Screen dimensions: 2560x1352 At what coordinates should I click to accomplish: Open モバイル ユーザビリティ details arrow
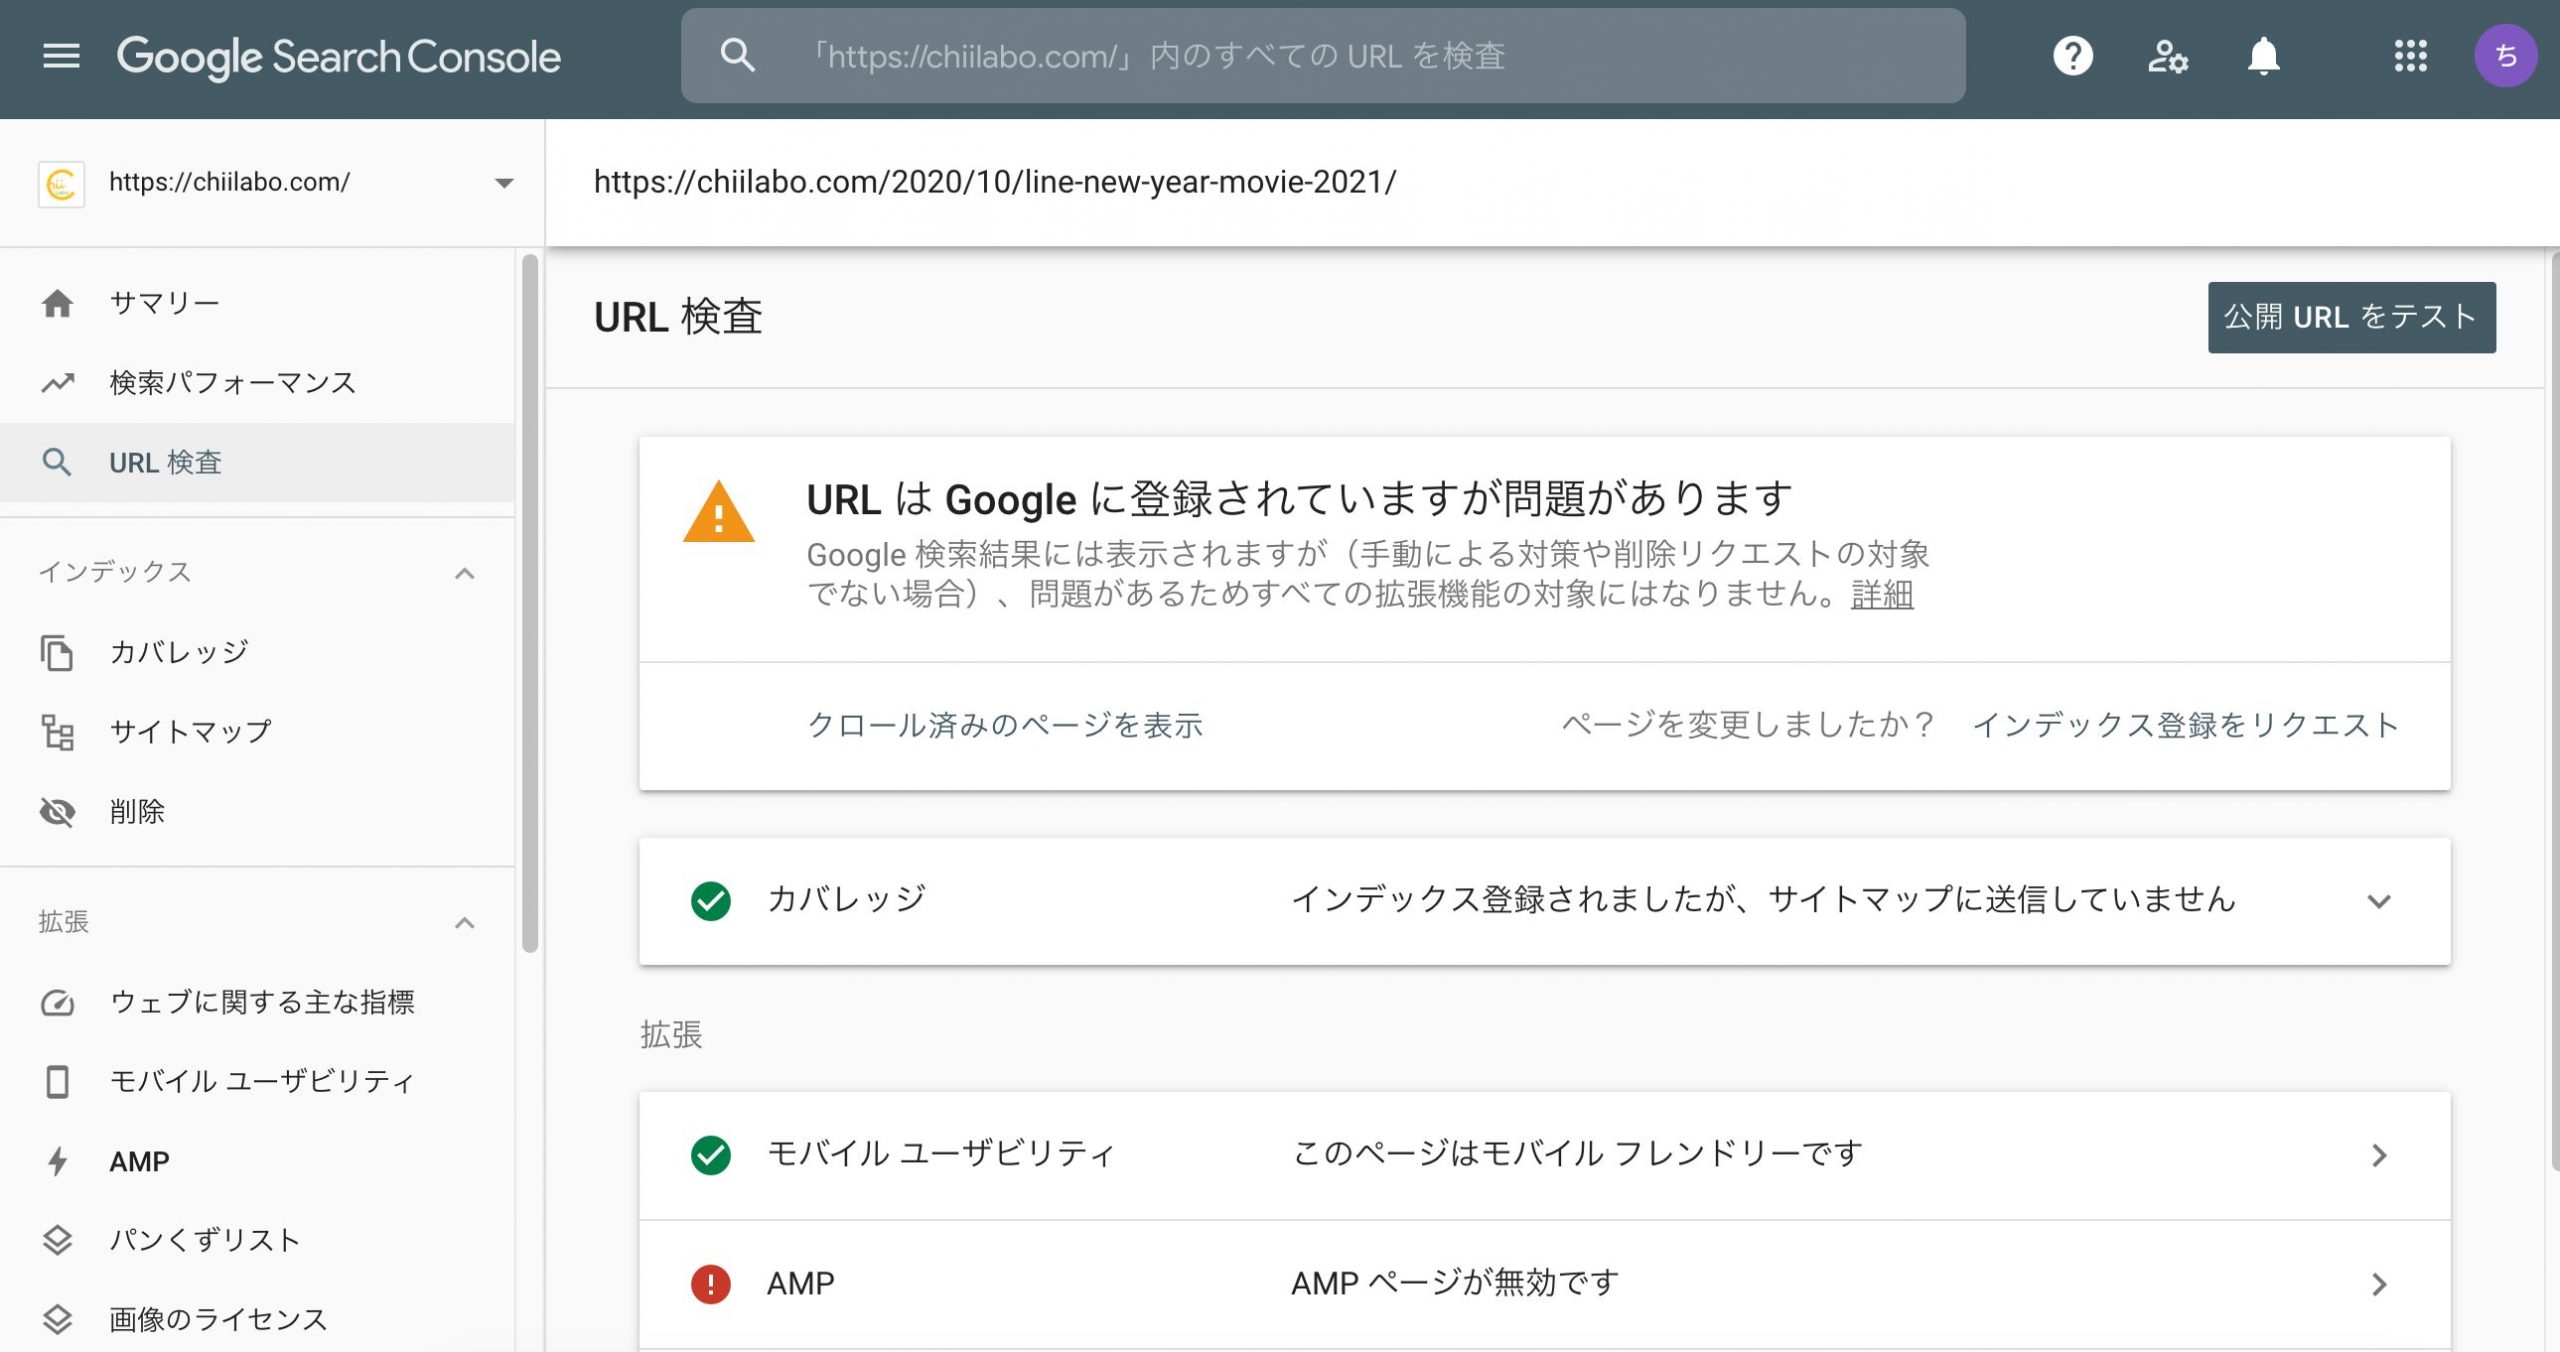[2379, 1155]
